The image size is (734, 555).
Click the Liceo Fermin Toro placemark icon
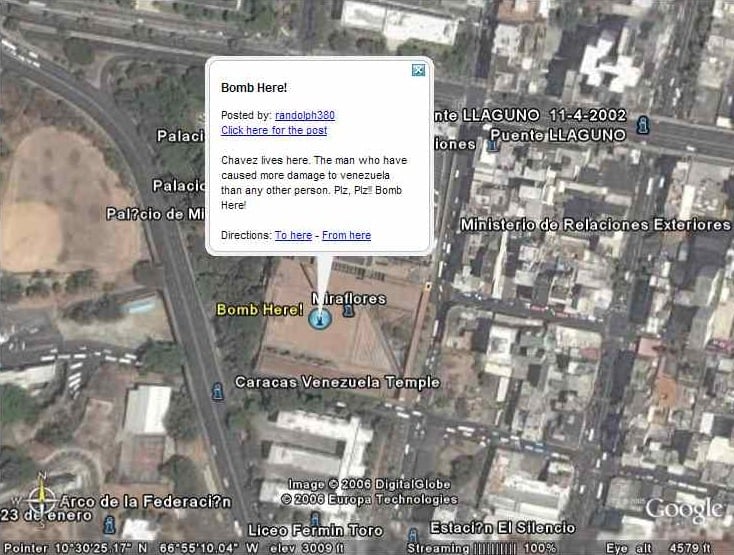click(x=316, y=519)
